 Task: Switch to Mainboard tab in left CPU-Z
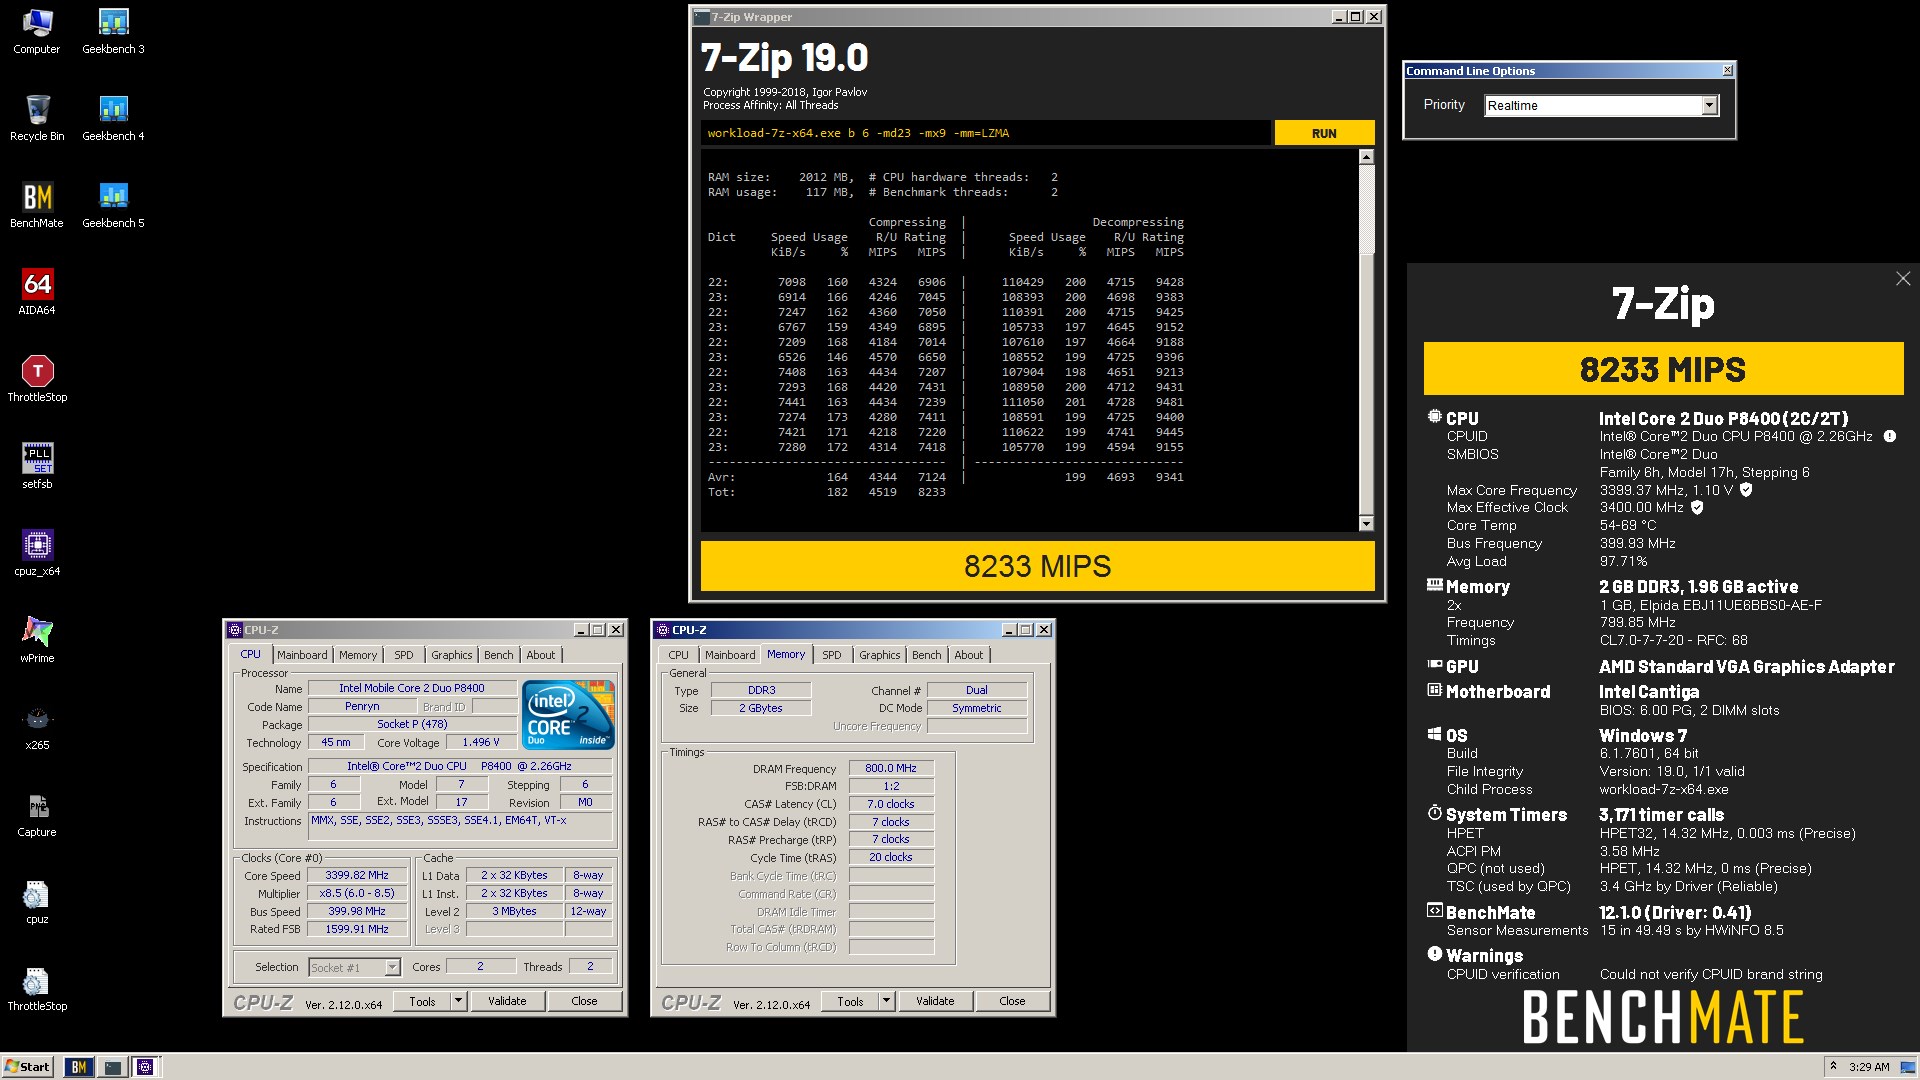coord(302,655)
